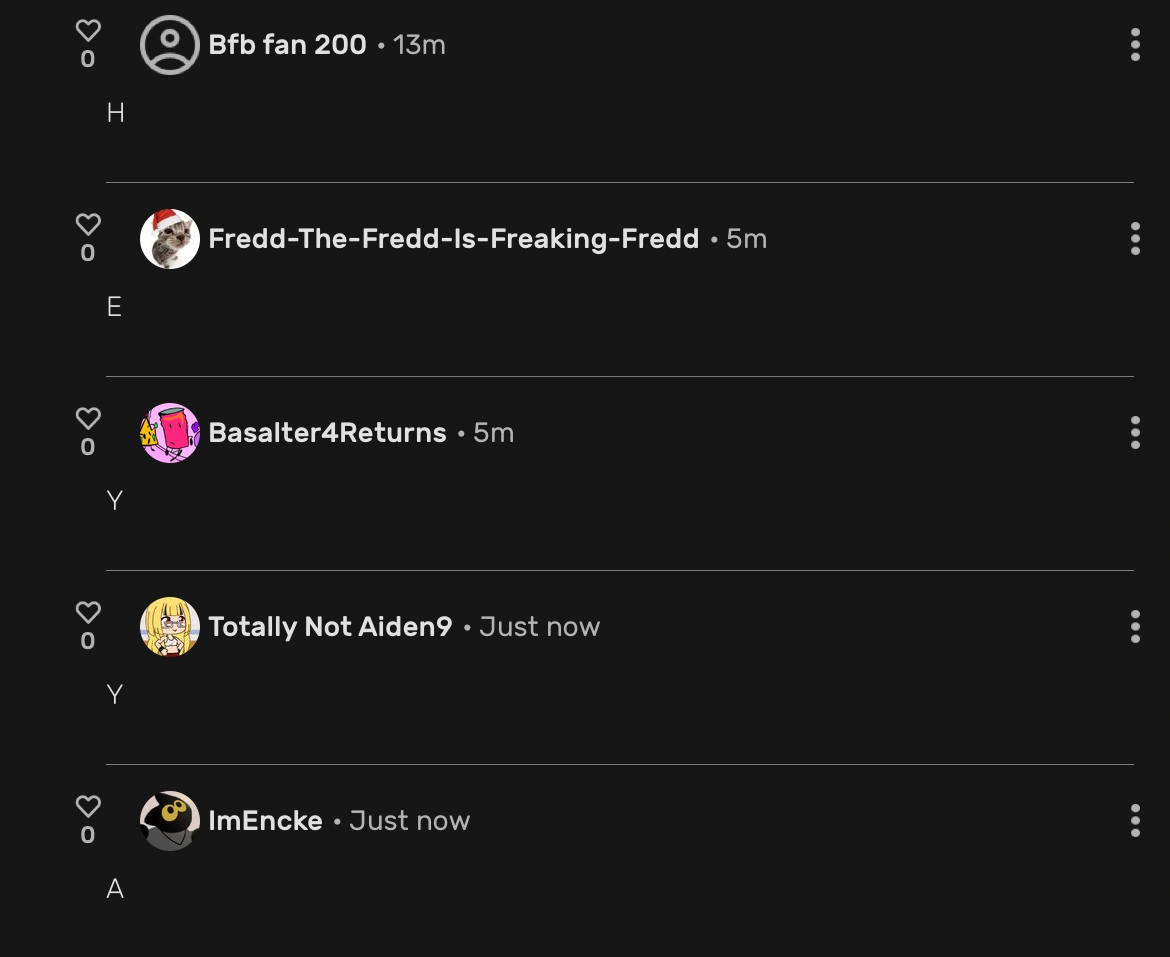1170x957 pixels.
Task: Click the blonde character avatar
Action: tap(169, 627)
